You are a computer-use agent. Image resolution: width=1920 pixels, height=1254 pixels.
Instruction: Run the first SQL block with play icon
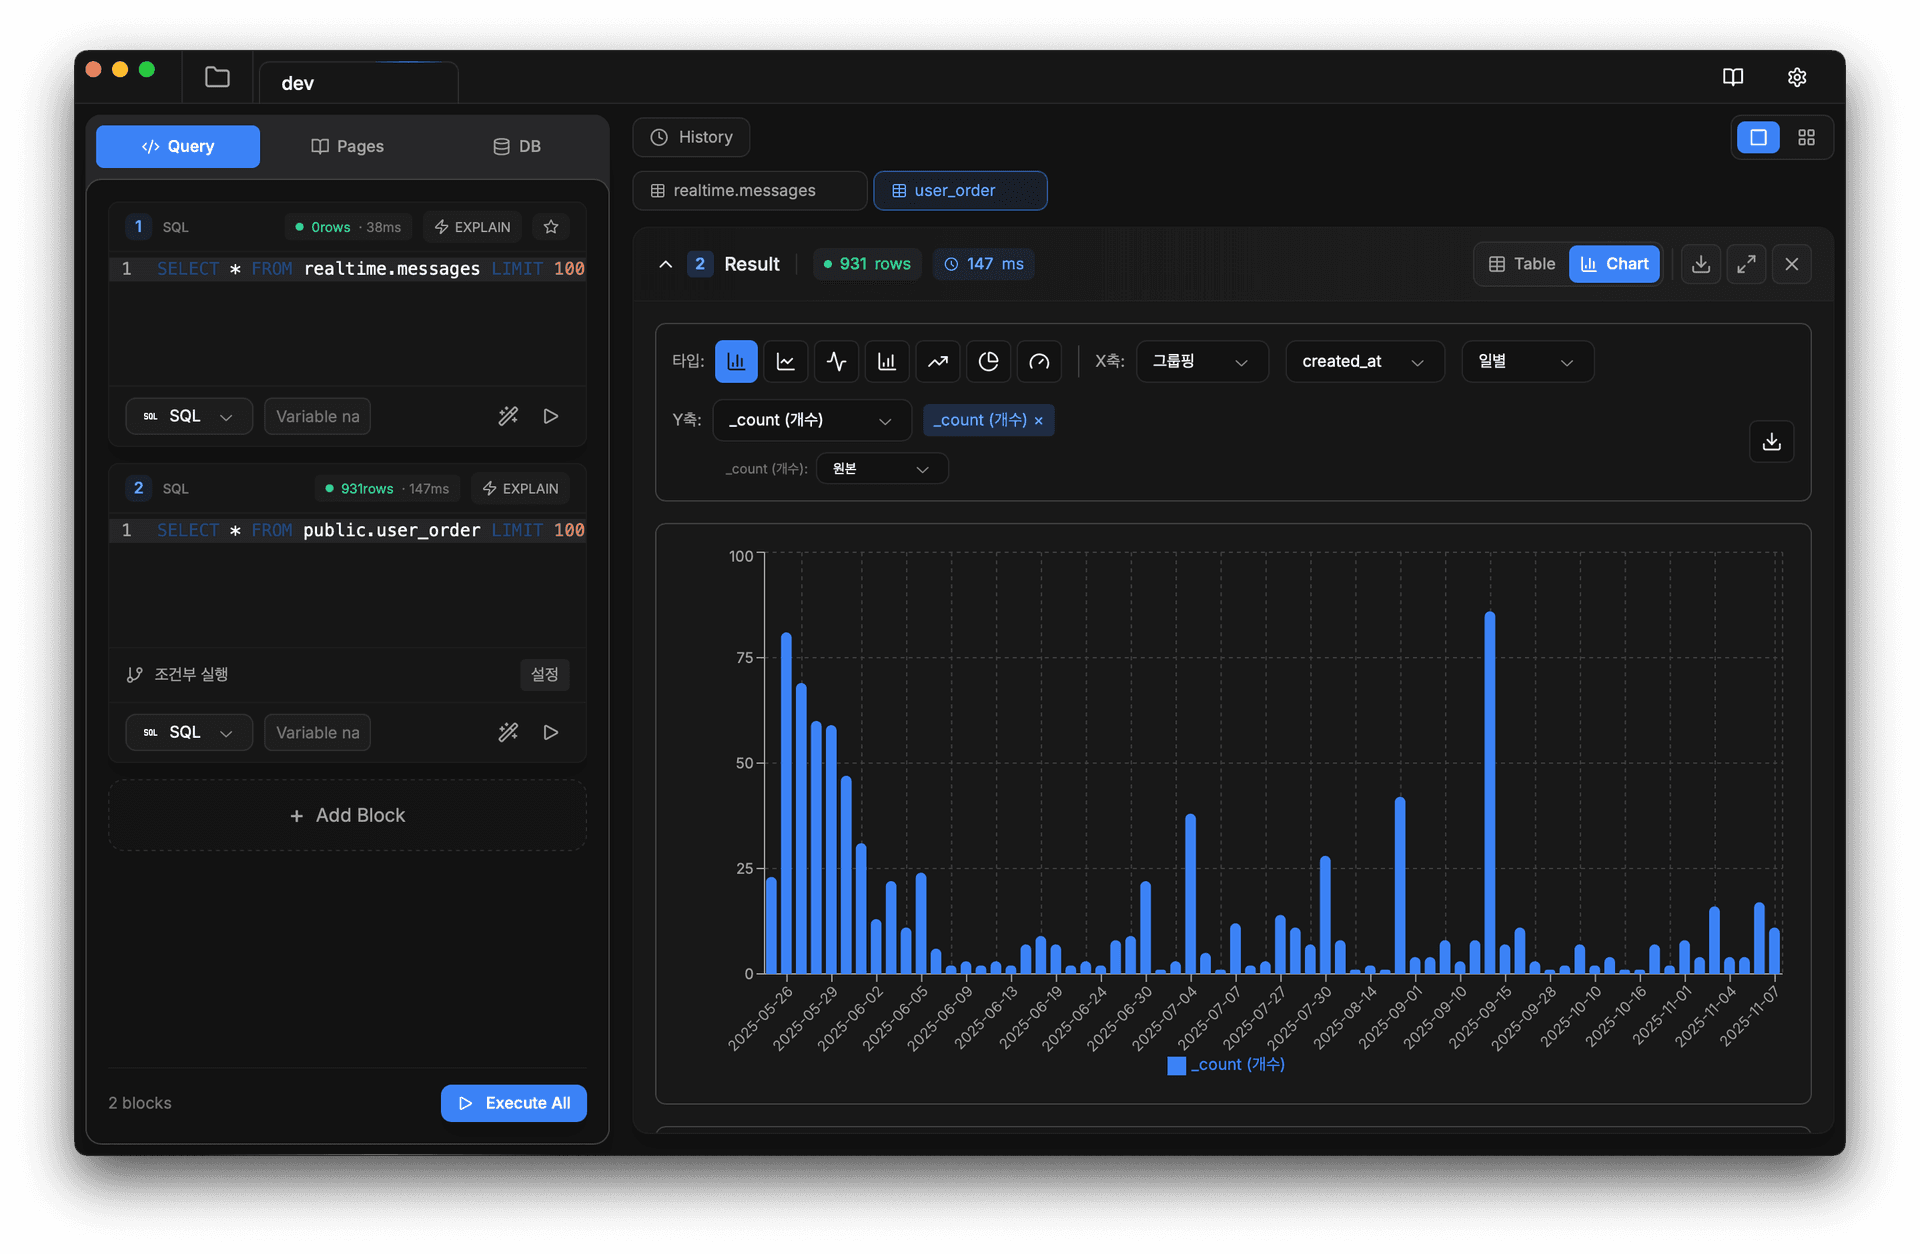[x=551, y=416]
